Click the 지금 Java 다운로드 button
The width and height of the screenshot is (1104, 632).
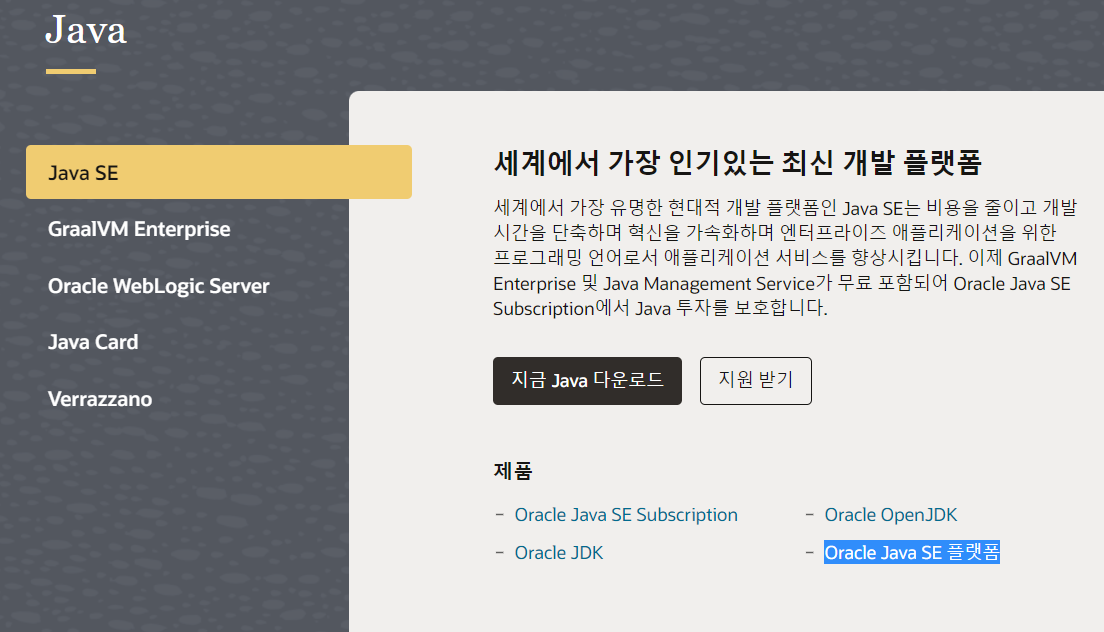pyautogui.click(x=587, y=381)
